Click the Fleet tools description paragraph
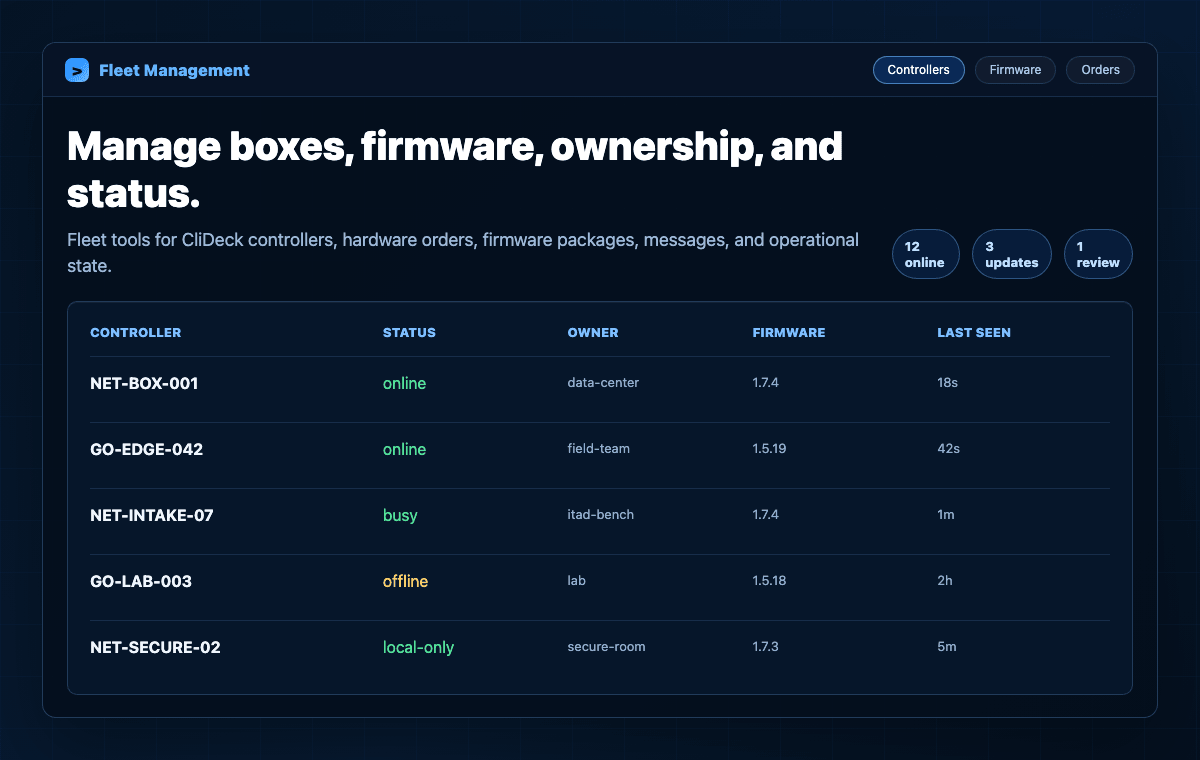The height and width of the screenshot is (760, 1200). tap(463, 254)
